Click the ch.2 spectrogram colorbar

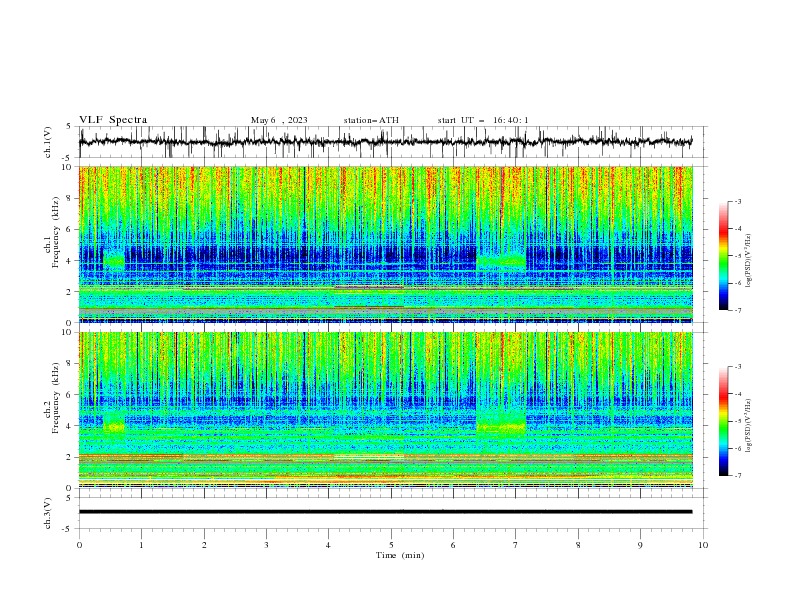coord(723,421)
